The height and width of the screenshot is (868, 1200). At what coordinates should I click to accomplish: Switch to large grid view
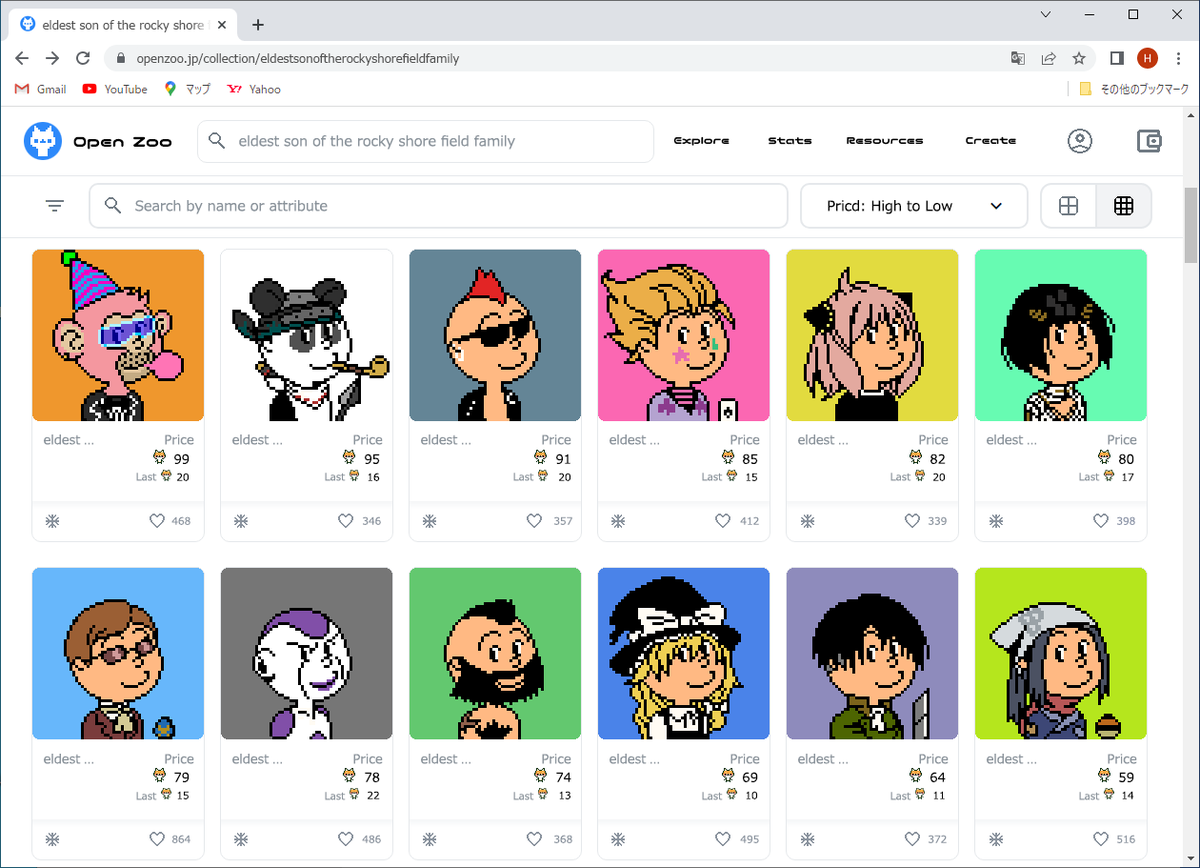[x=1068, y=206]
